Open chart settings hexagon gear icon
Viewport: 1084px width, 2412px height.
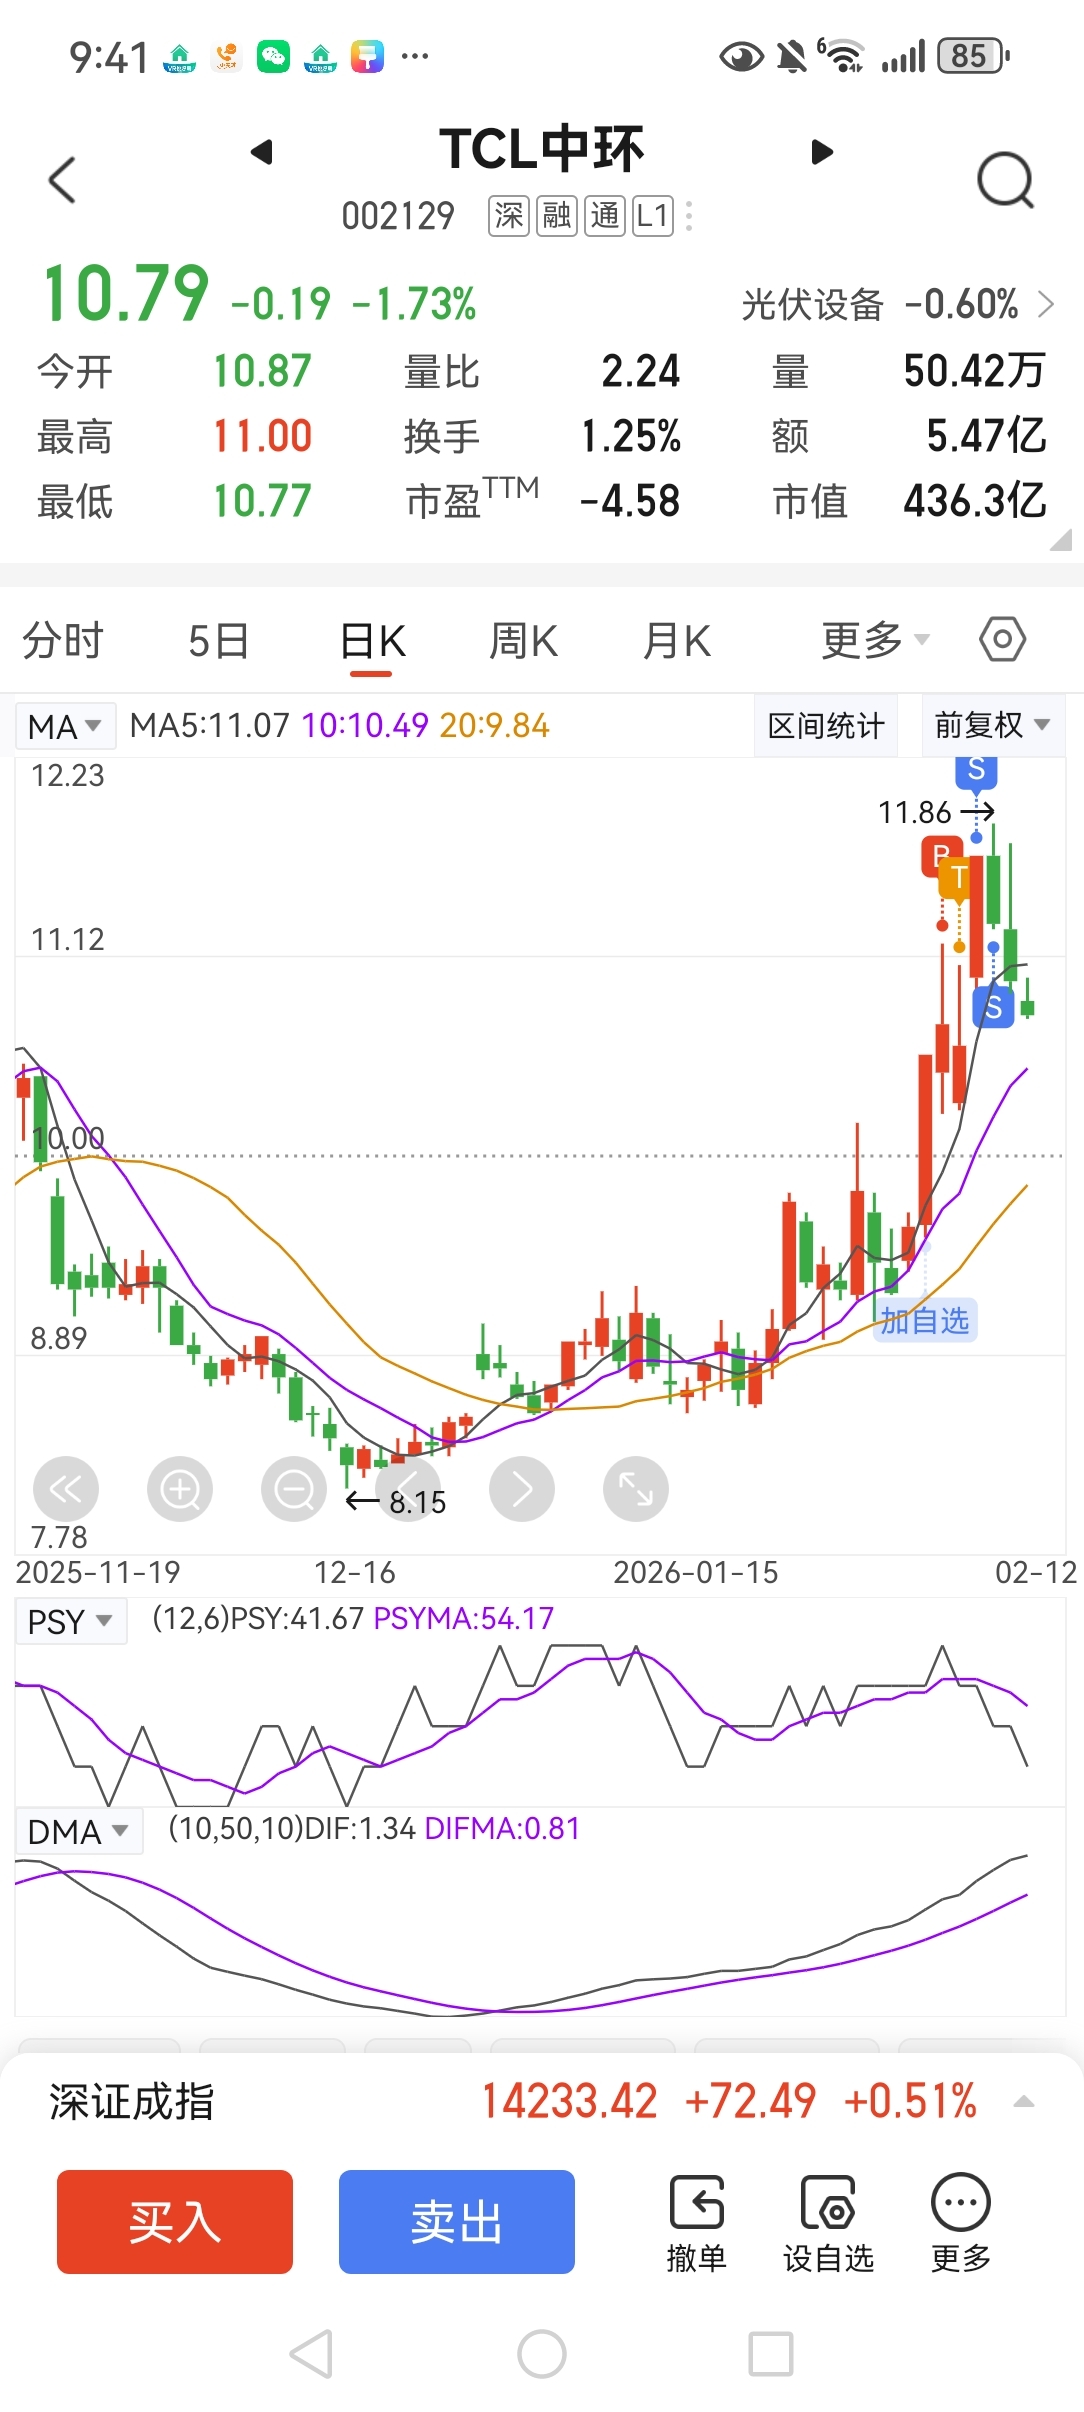tap(1003, 639)
